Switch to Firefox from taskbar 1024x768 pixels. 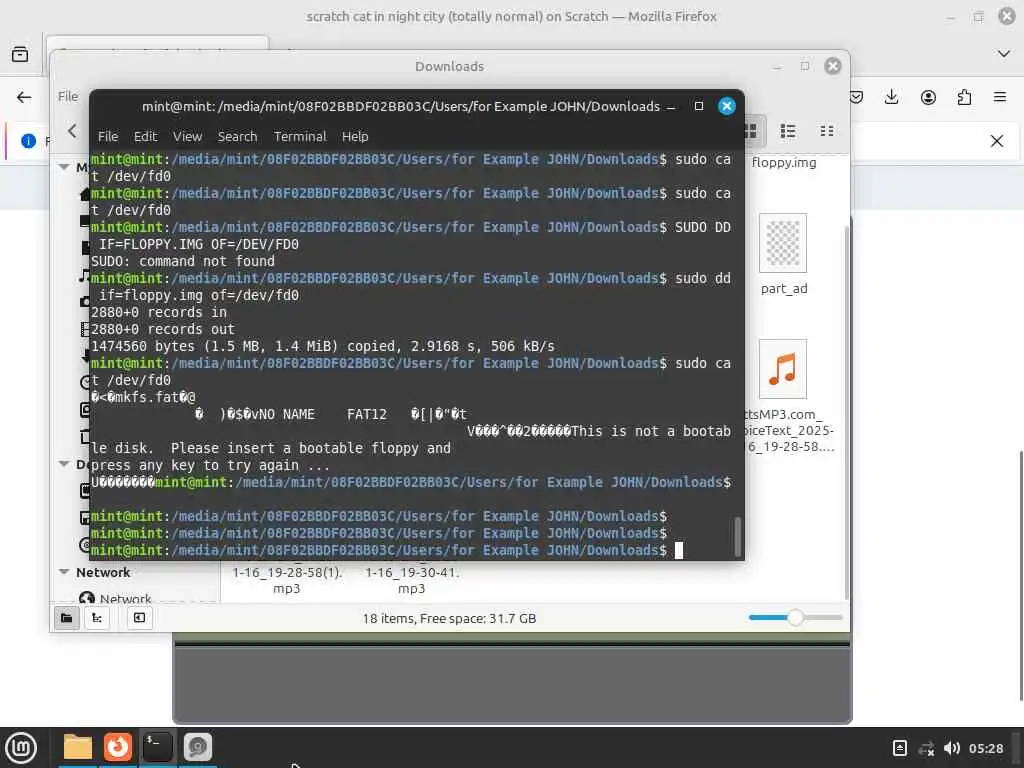pos(118,746)
